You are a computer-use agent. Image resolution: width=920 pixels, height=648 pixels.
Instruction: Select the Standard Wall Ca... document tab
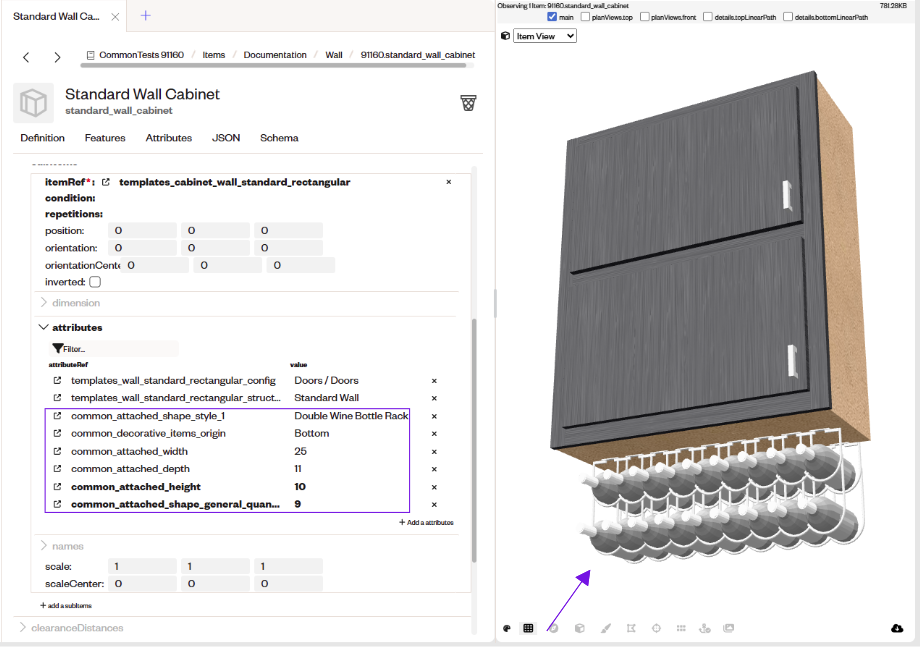click(x=56, y=16)
